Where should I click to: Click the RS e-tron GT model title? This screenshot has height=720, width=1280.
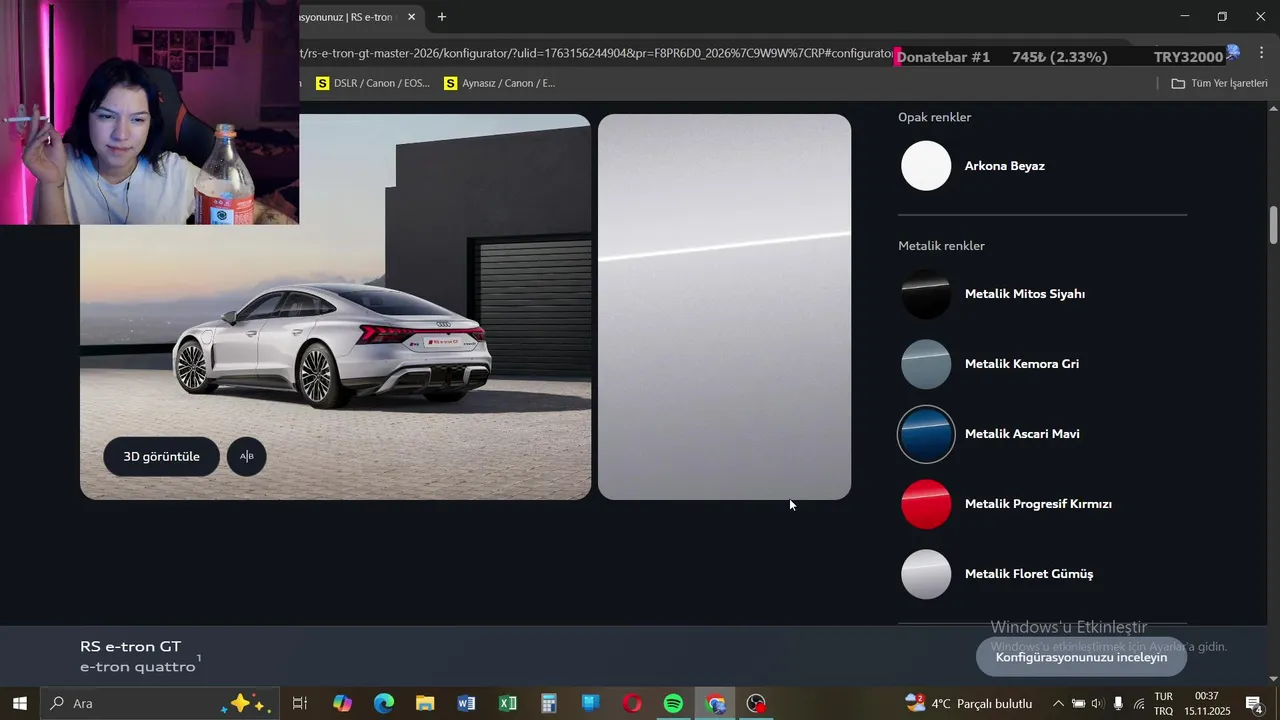130,647
